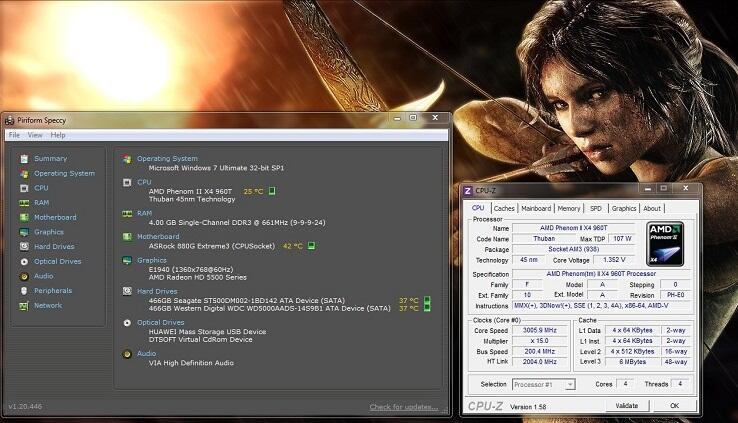
Task: Select Network in the Speccy sidebar
Action: pyautogui.click(x=48, y=306)
